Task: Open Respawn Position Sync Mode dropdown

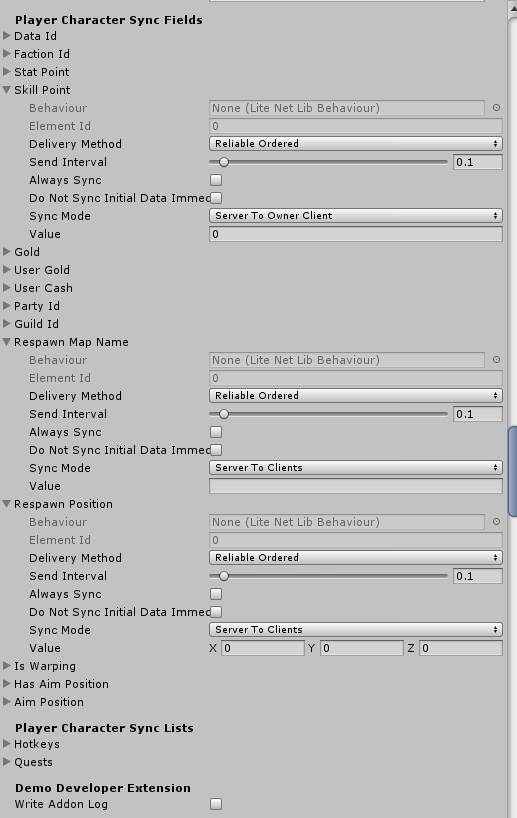Action: pyautogui.click(x=356, y=630)
